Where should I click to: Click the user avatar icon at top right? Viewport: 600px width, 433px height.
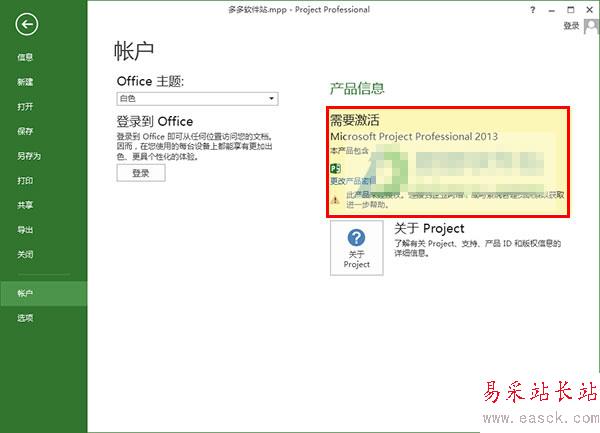click(x=591, y=27)
